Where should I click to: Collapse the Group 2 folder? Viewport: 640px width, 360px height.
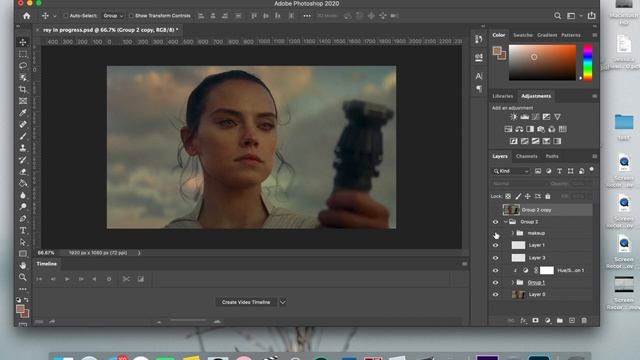click(x=505, y=222)
